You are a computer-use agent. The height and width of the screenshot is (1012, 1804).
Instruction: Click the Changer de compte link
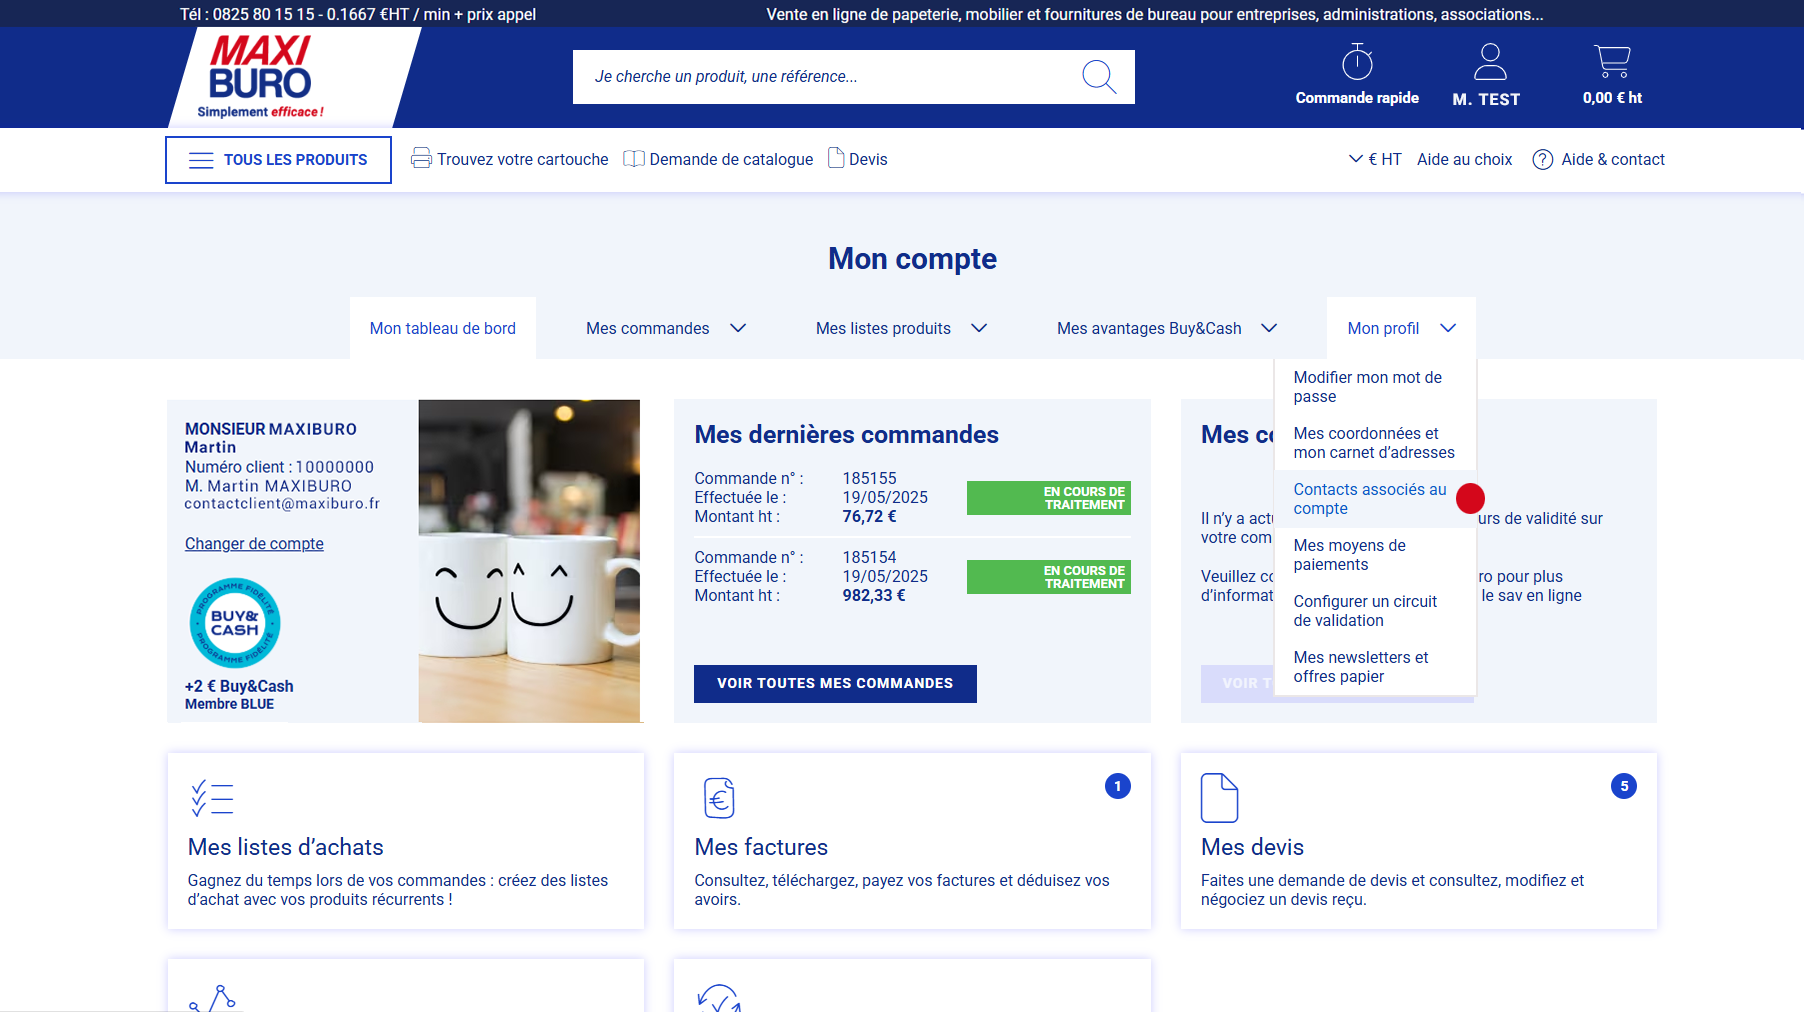(254, 544)
